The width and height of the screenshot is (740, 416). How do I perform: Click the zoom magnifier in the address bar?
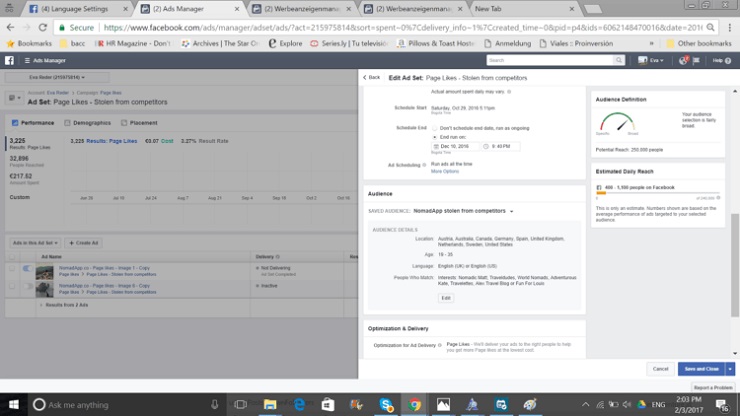[x=710, y=27]
